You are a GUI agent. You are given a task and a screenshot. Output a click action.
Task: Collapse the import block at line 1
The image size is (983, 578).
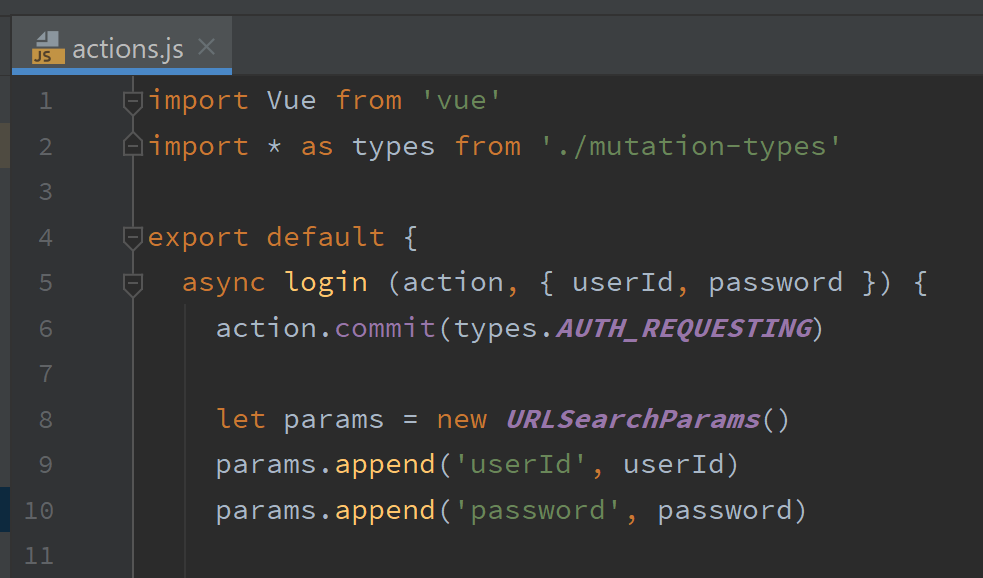pyautogui.click(x=133, y=102)
